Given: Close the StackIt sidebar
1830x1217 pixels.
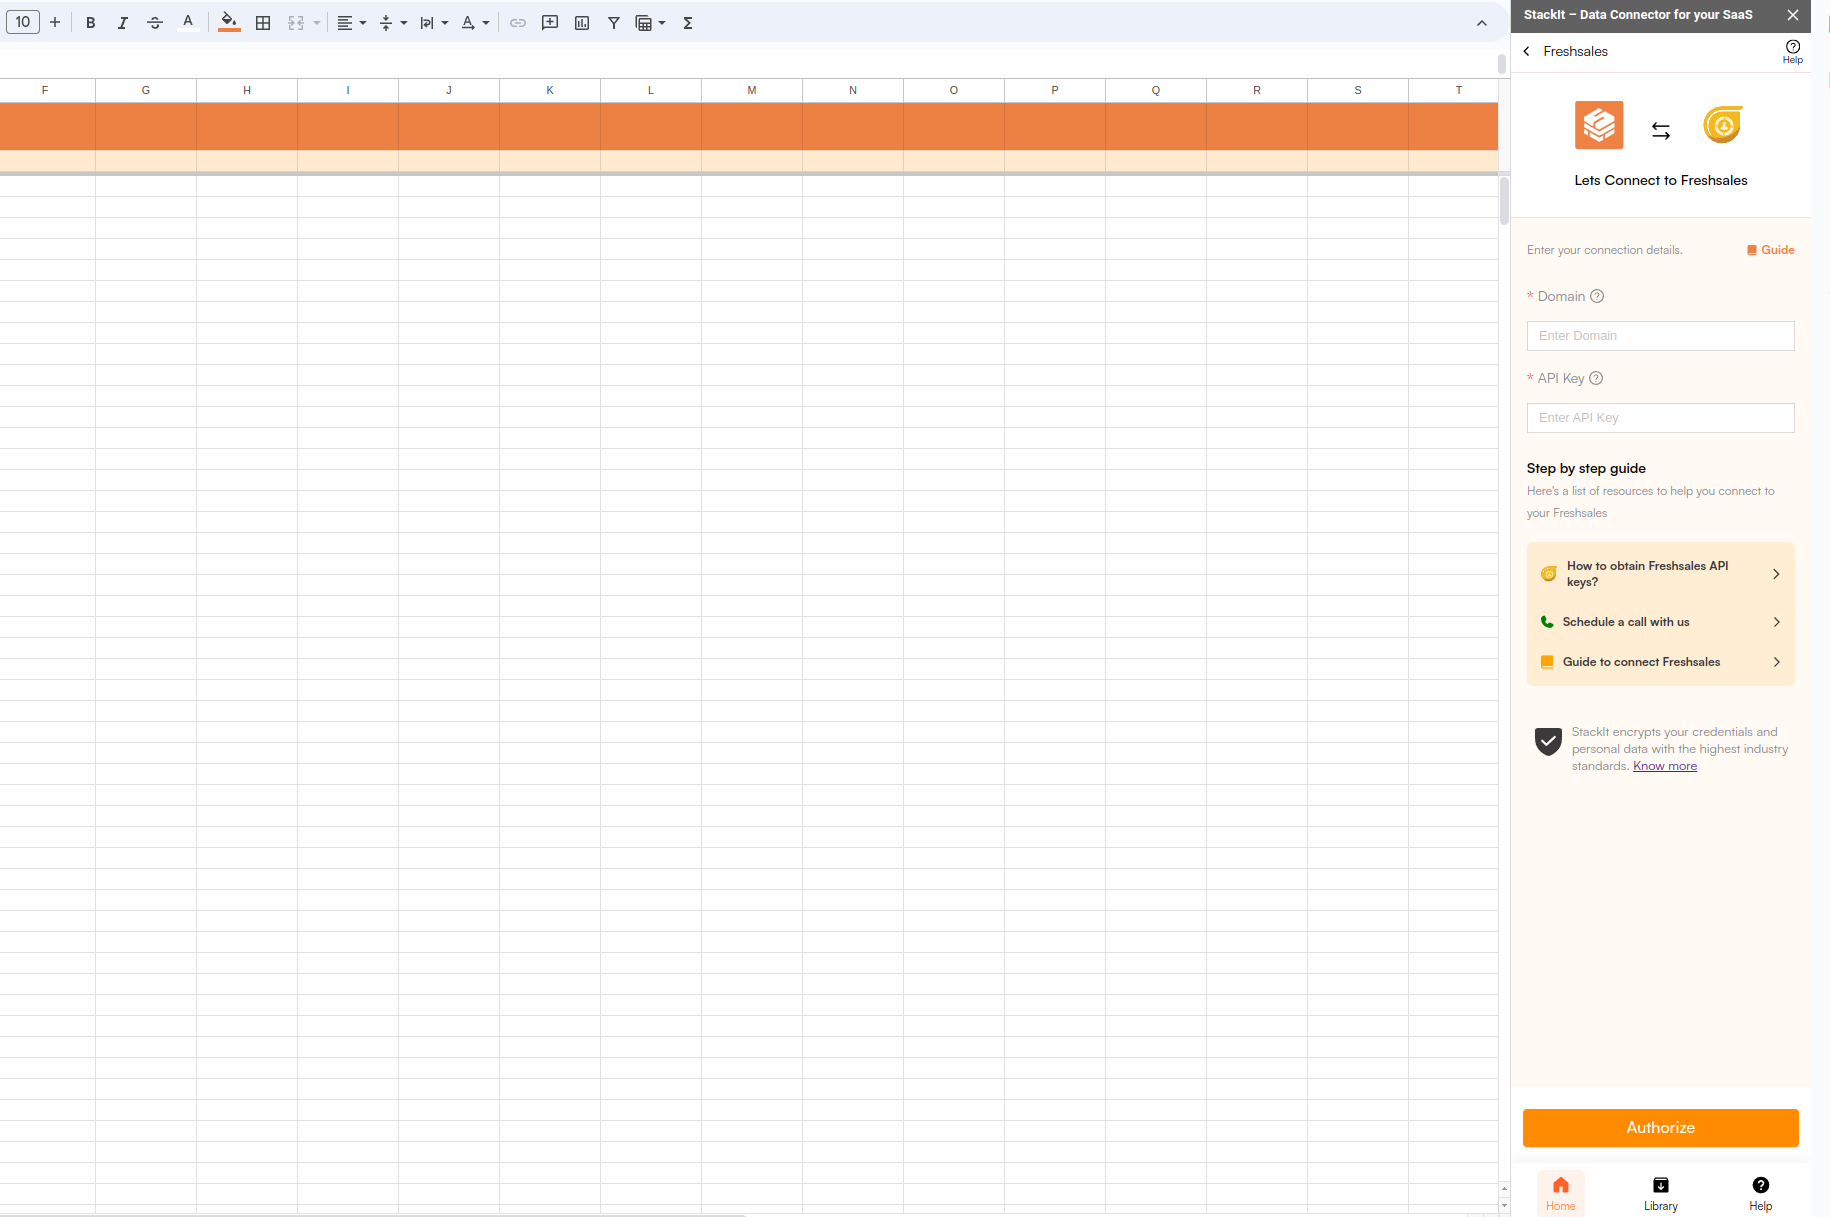Looking at the screenshot, I should [1793, 15].
